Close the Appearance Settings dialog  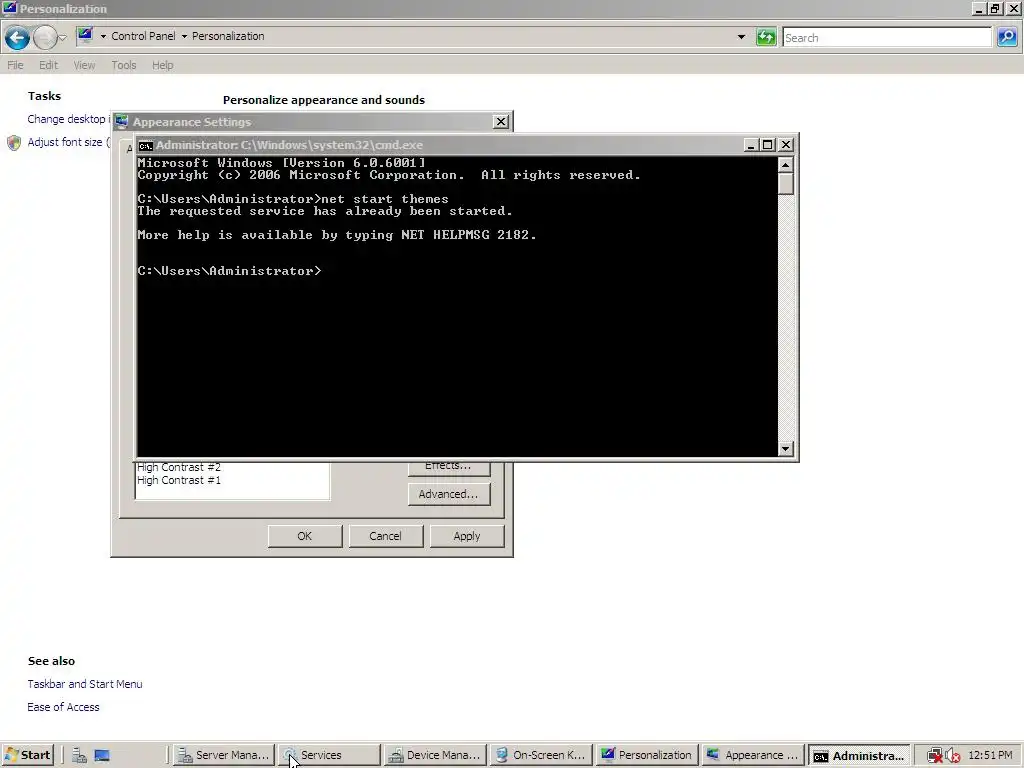click(x=500, y=121)
